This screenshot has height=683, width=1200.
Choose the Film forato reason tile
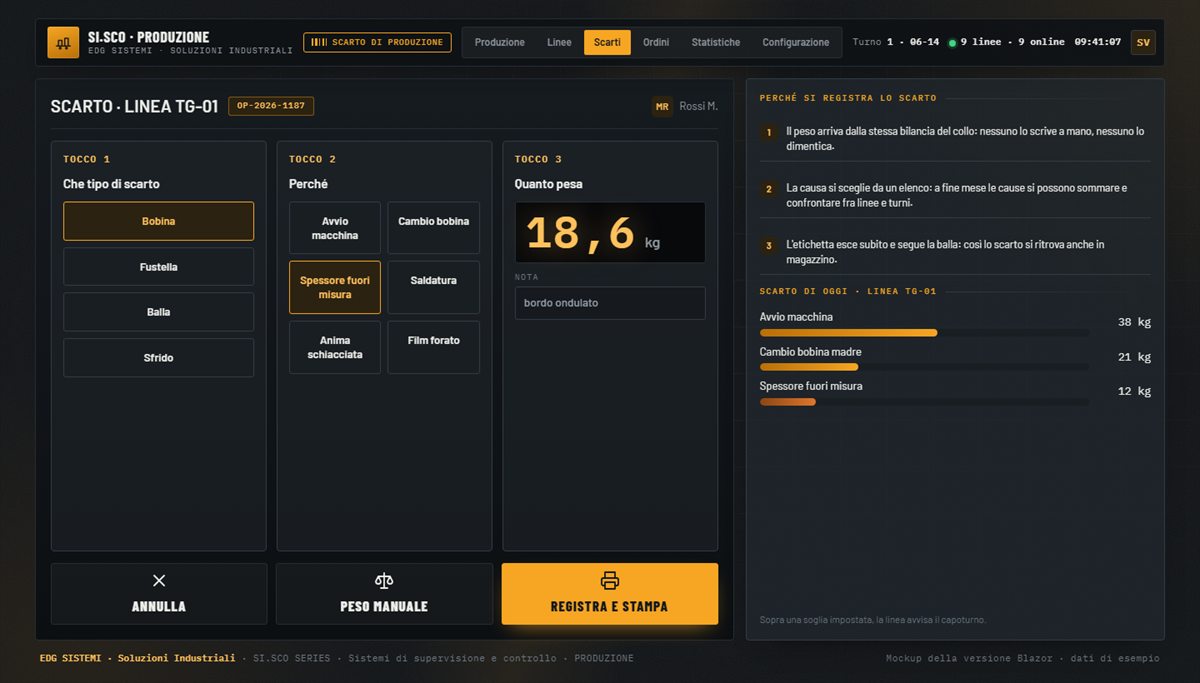point(434,347)
